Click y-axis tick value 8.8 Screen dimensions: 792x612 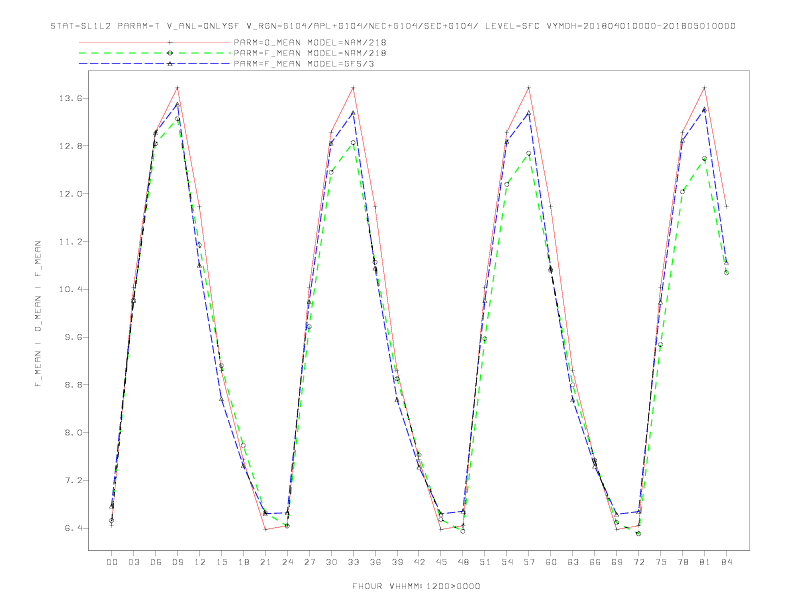[x=73, y=385]
